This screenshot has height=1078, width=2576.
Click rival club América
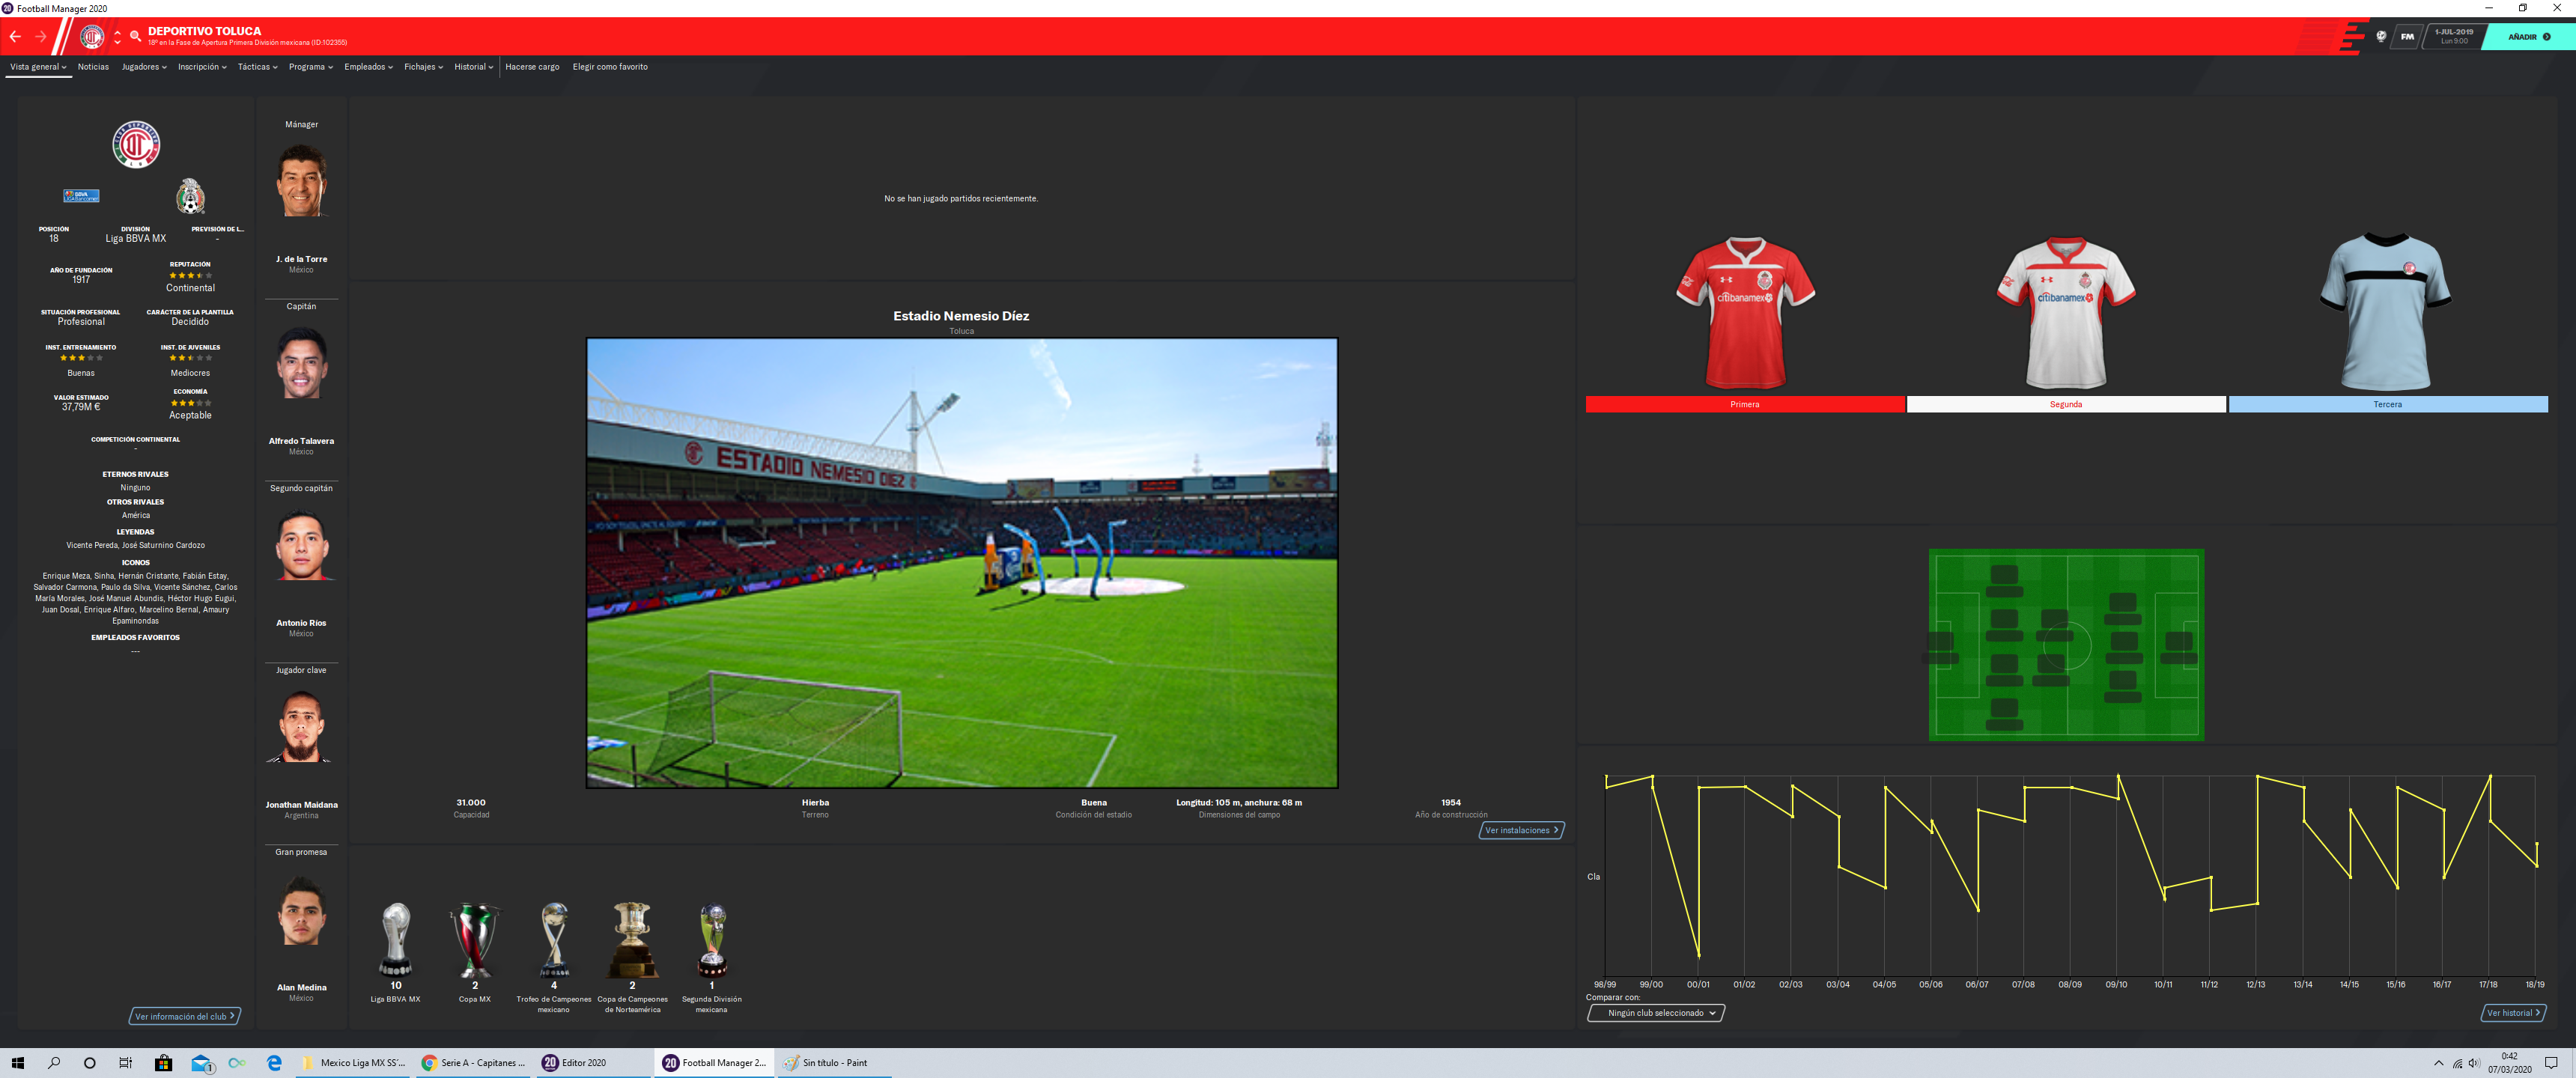(x=136, y=516)
